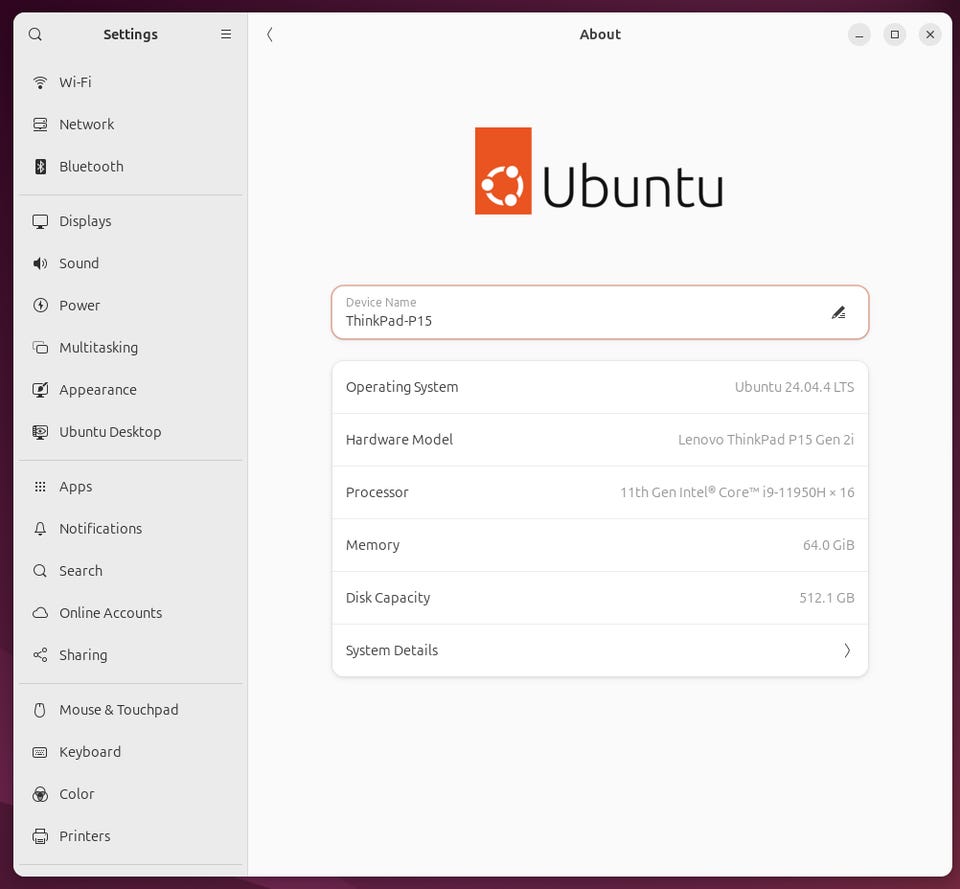Open the Settings hamburger menu

(226, 34)
